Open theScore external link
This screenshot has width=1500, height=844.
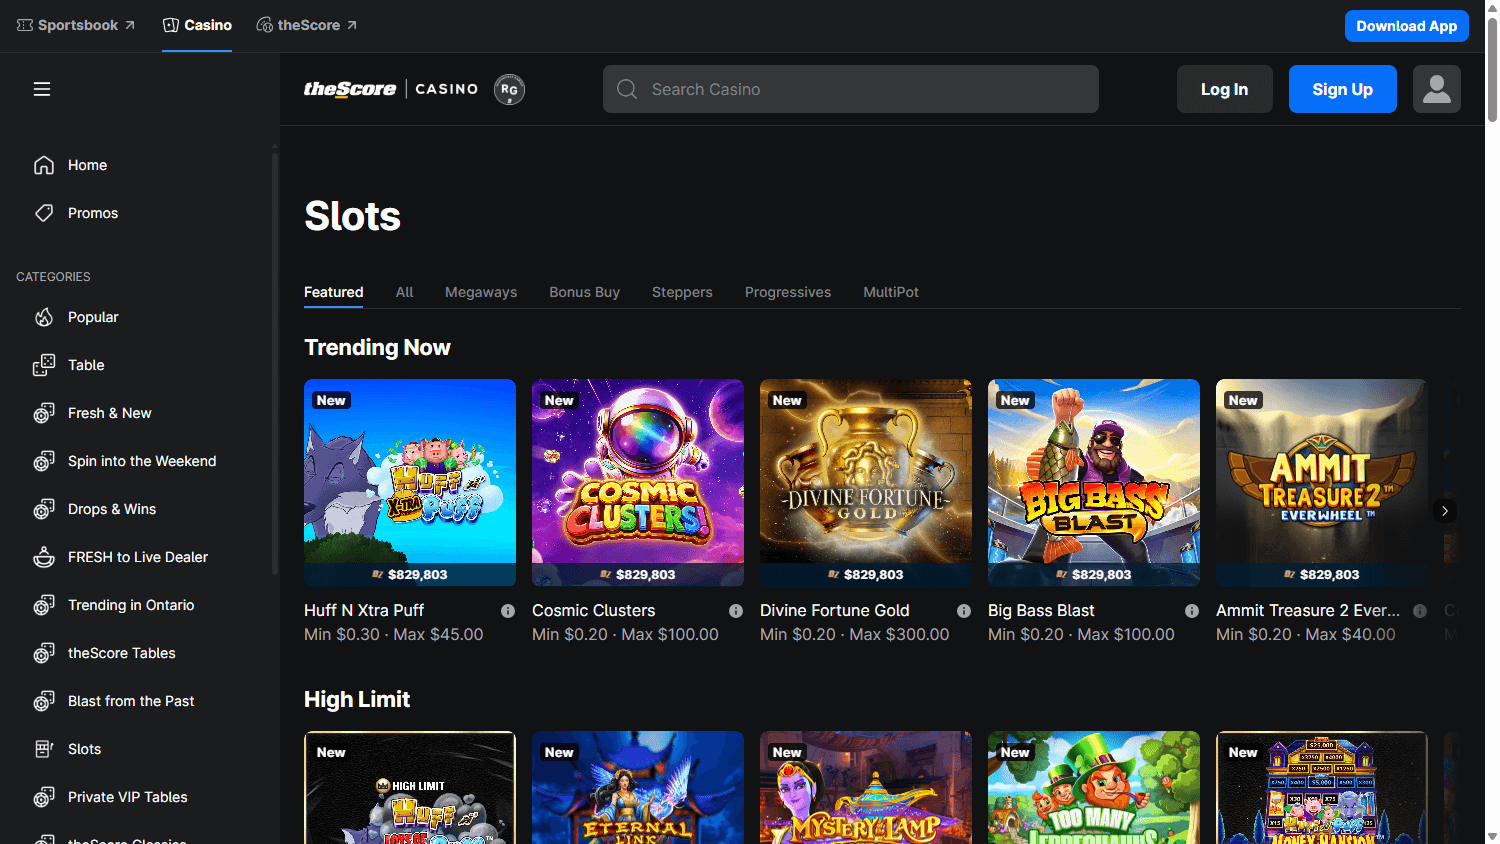(x=307, y=25)
